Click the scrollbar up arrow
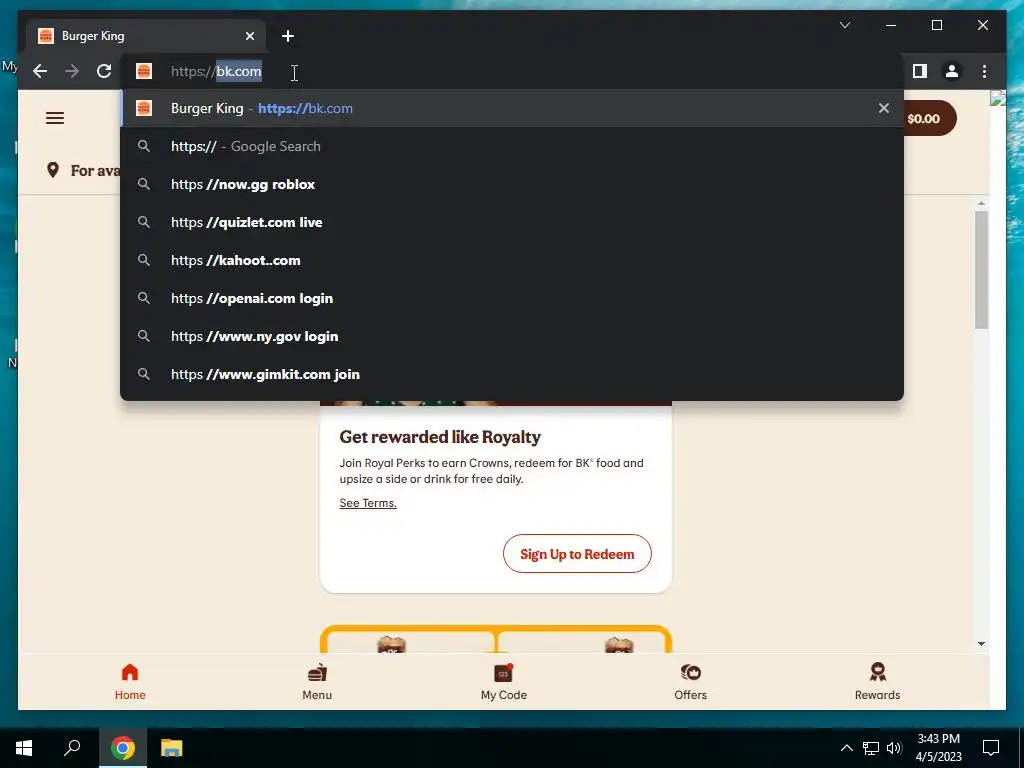The height and width of the screenshot is (768, 1024). 981,204
